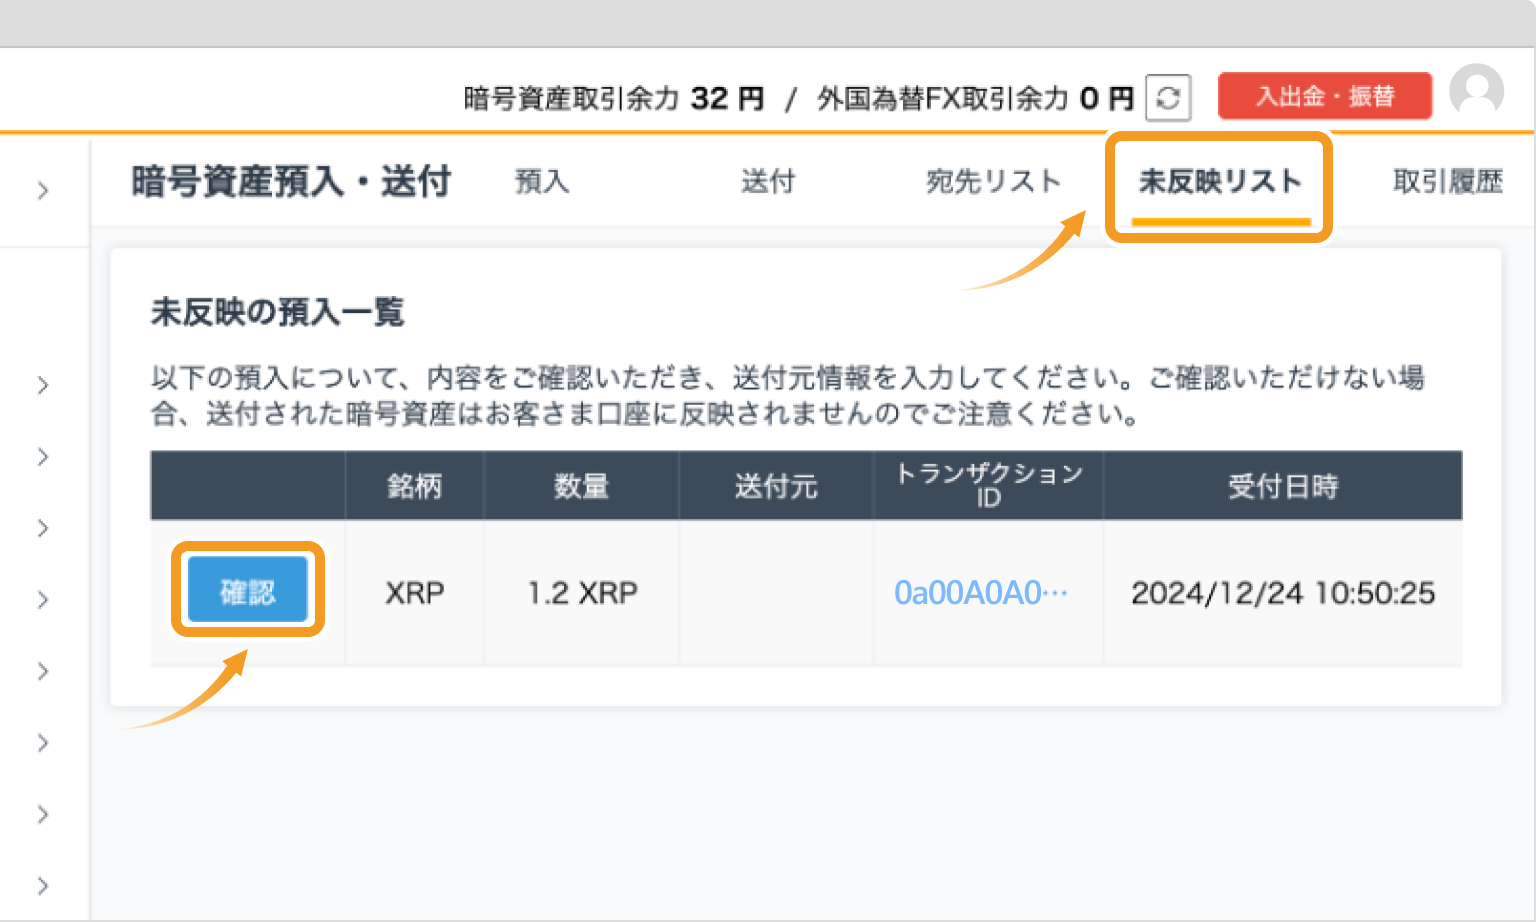
Task: Refresh the trading balance with reload icon
Action: [x=1168, y=98]
